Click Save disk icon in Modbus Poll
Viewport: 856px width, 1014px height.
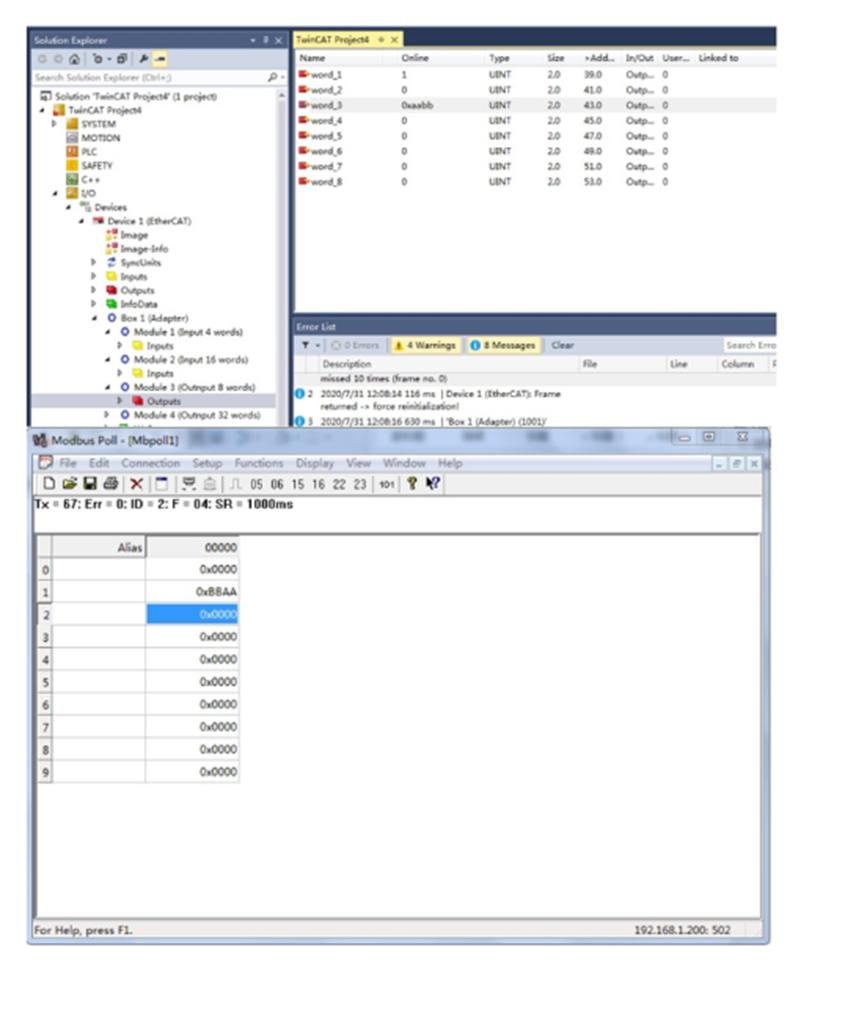coord(90,483)
